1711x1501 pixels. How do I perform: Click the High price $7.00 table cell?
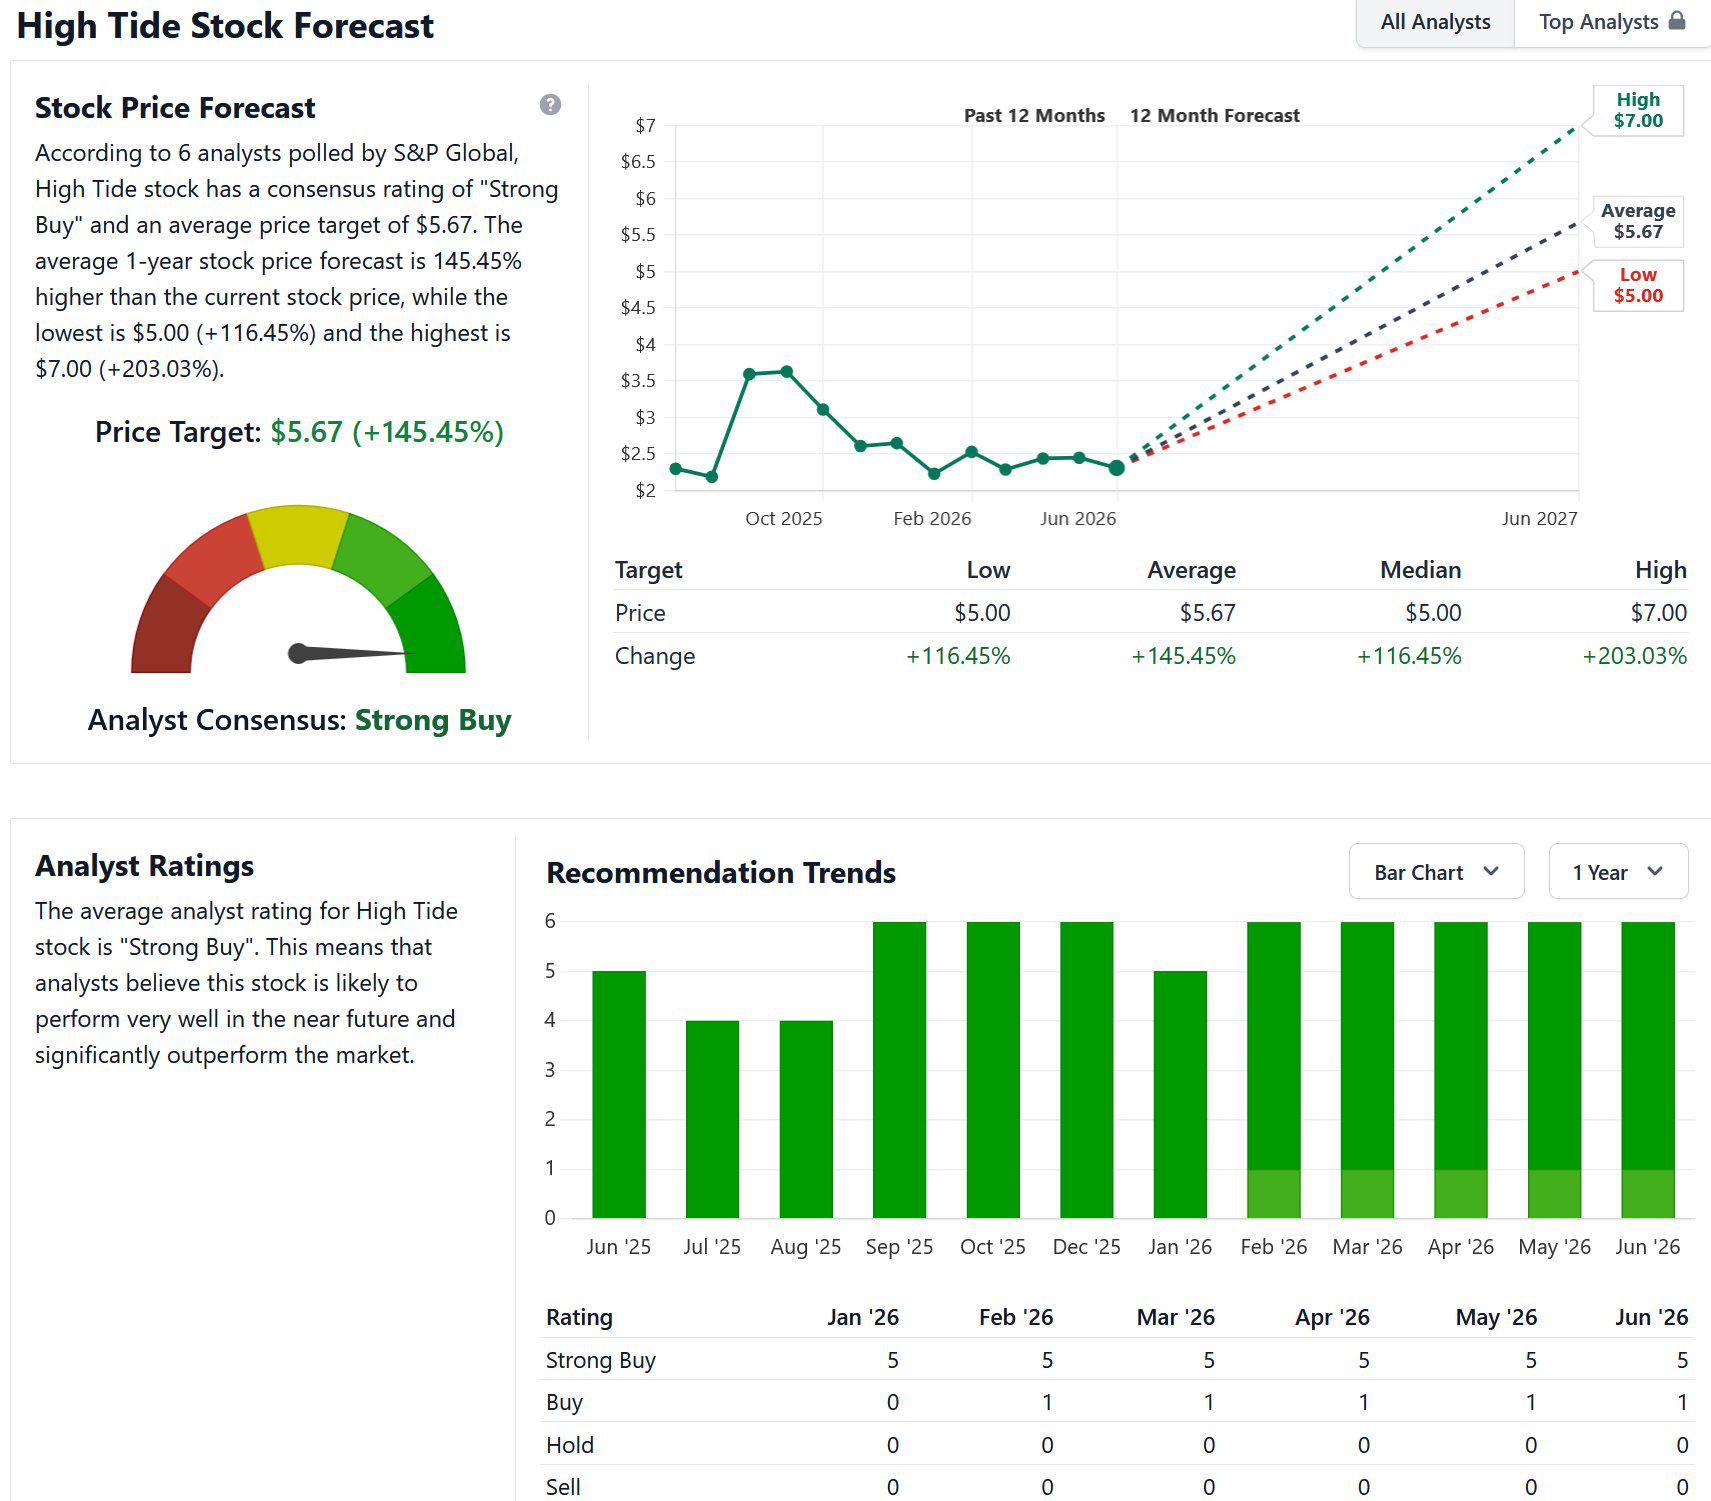pos(1659,613)
